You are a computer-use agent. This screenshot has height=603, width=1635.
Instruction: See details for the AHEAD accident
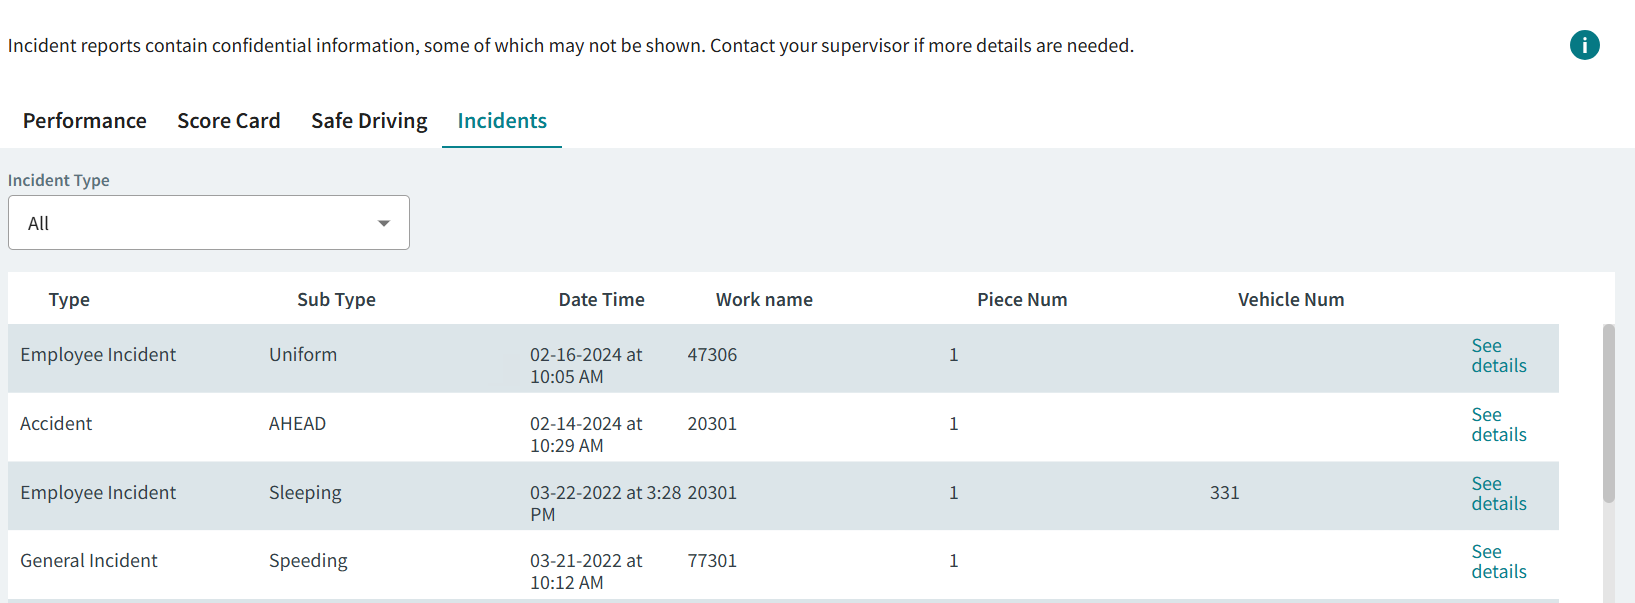tap(1498, 425)
